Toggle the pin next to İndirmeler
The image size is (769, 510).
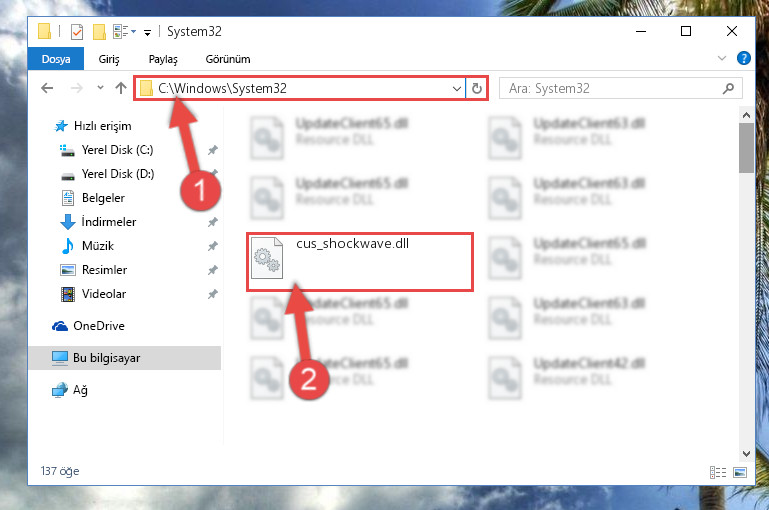(x=212, y=222)
